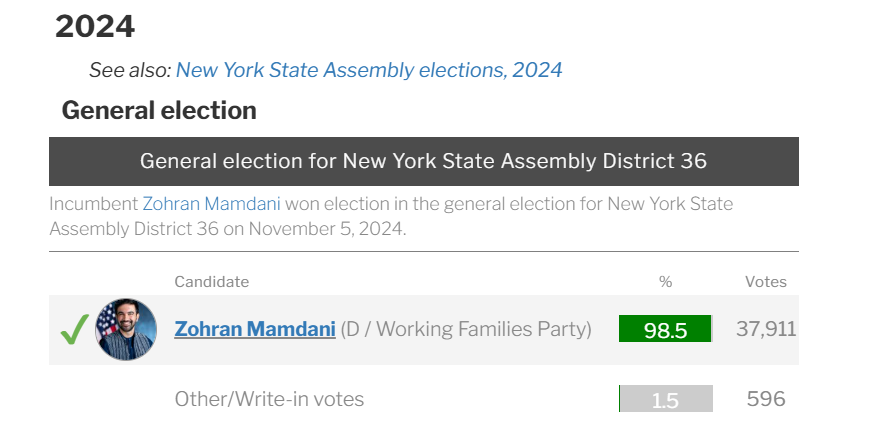Click the green winner checkmark icon
Screen dimensions: 873x439
point(75,330)
